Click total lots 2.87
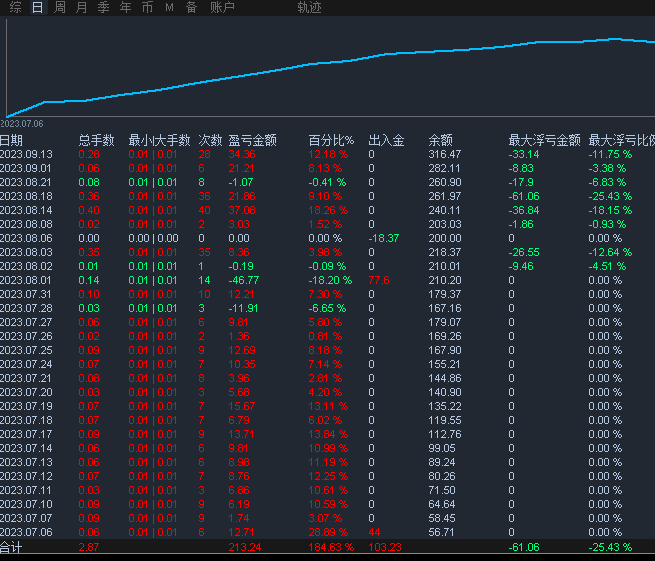 tap(89, 547)
